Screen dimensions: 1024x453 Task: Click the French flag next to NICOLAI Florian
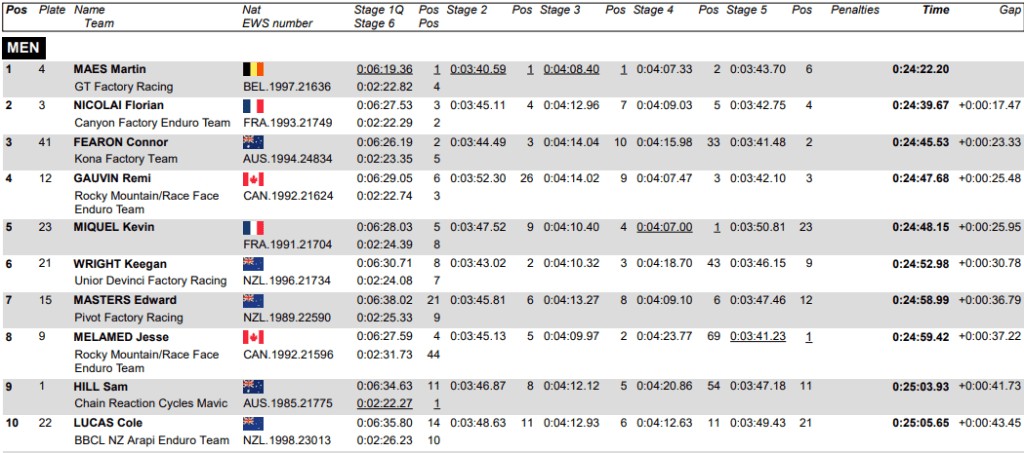(x=253, y=106)
